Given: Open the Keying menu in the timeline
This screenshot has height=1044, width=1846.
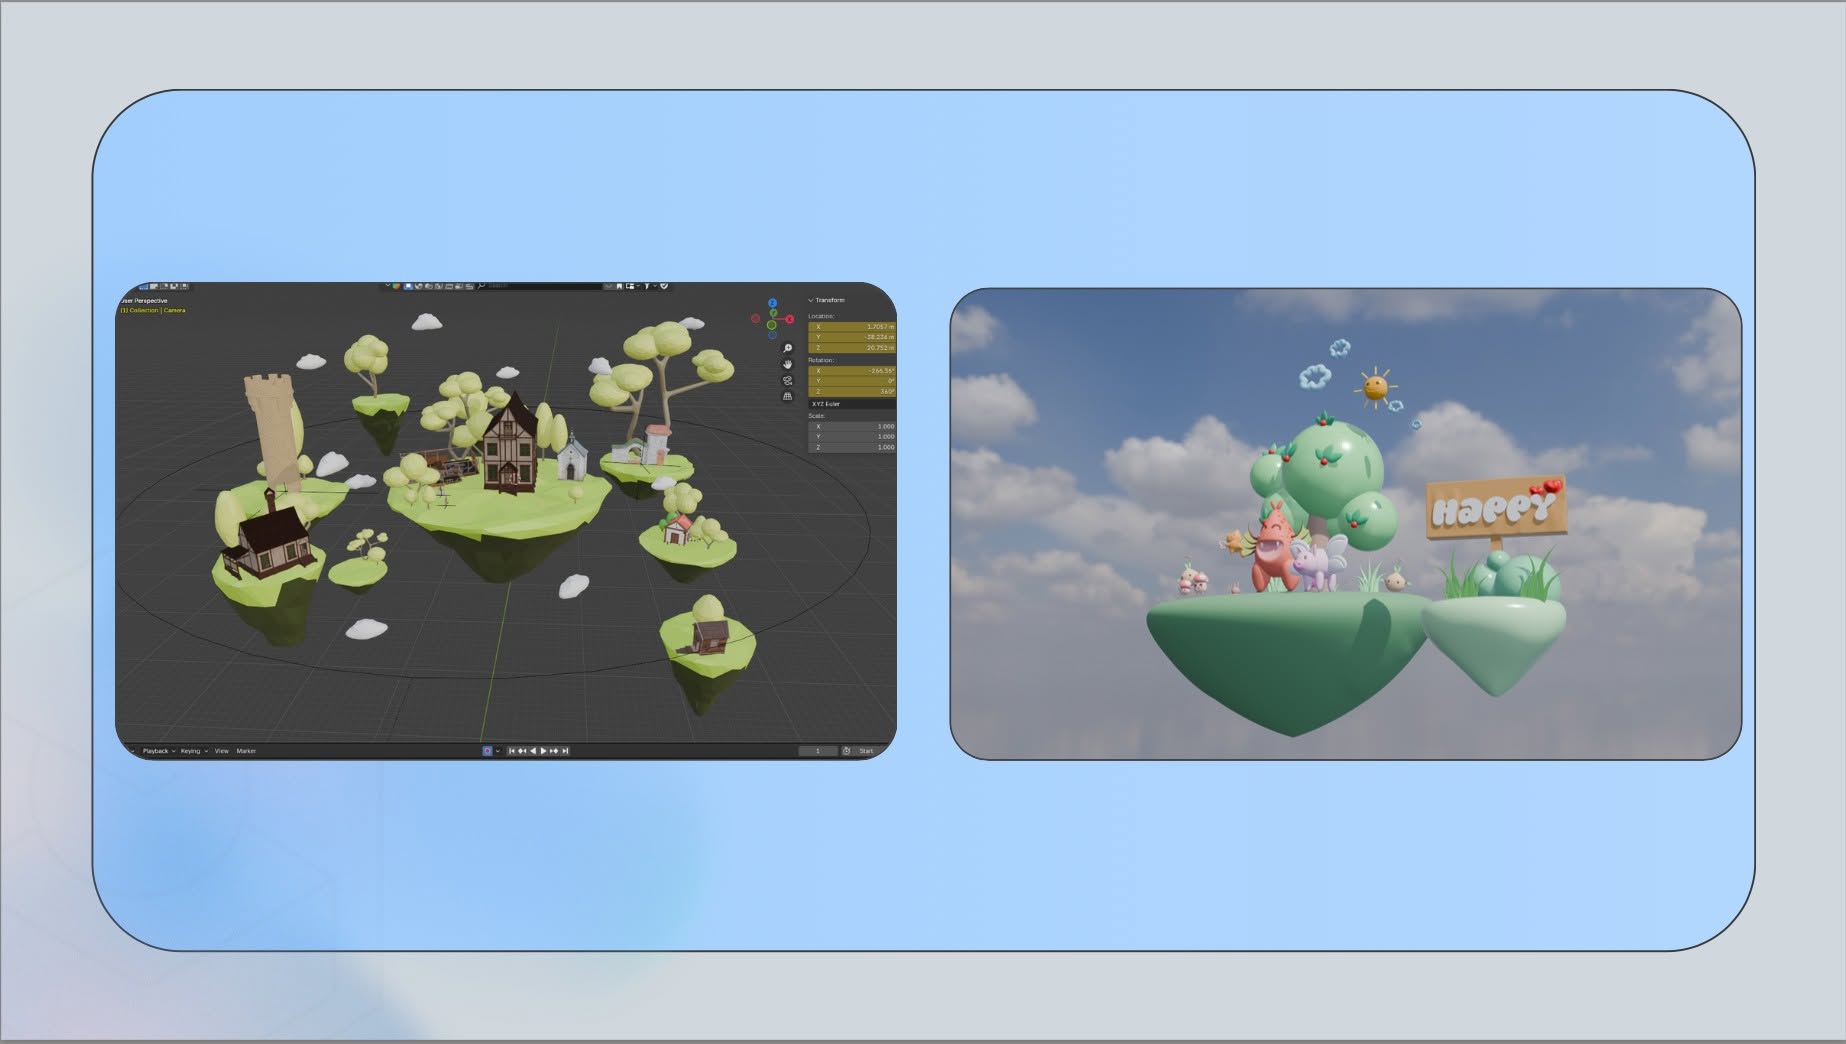Looking at the screenshot, I should [x=193, y=751].
